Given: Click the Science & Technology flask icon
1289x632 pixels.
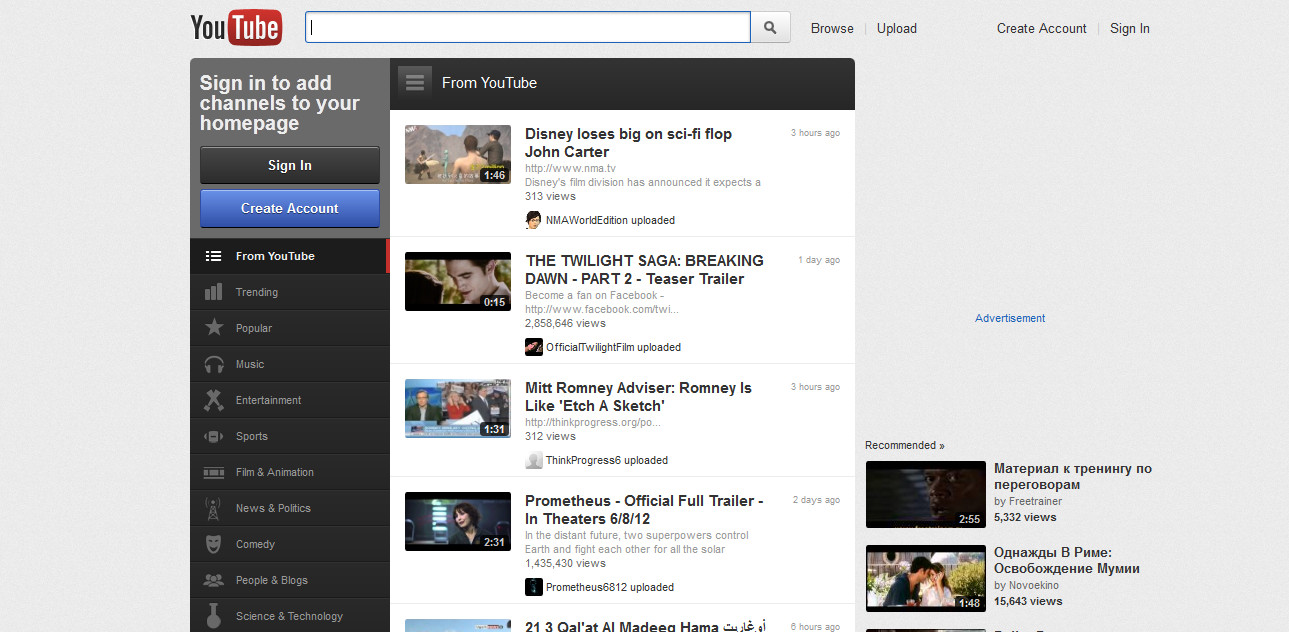Looking at the screenshot, I should coord(213,615).
